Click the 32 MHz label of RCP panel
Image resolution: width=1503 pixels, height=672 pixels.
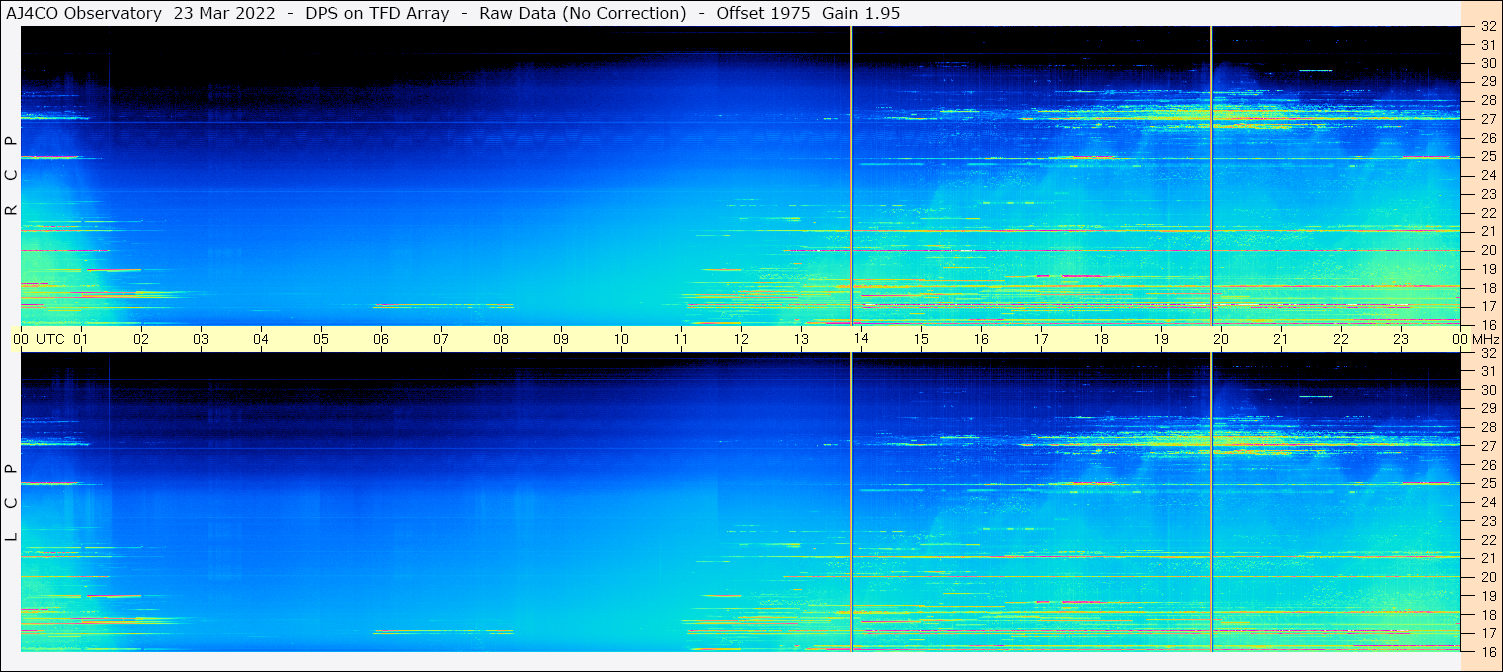pyautogui.click(x=1487, y=26)
